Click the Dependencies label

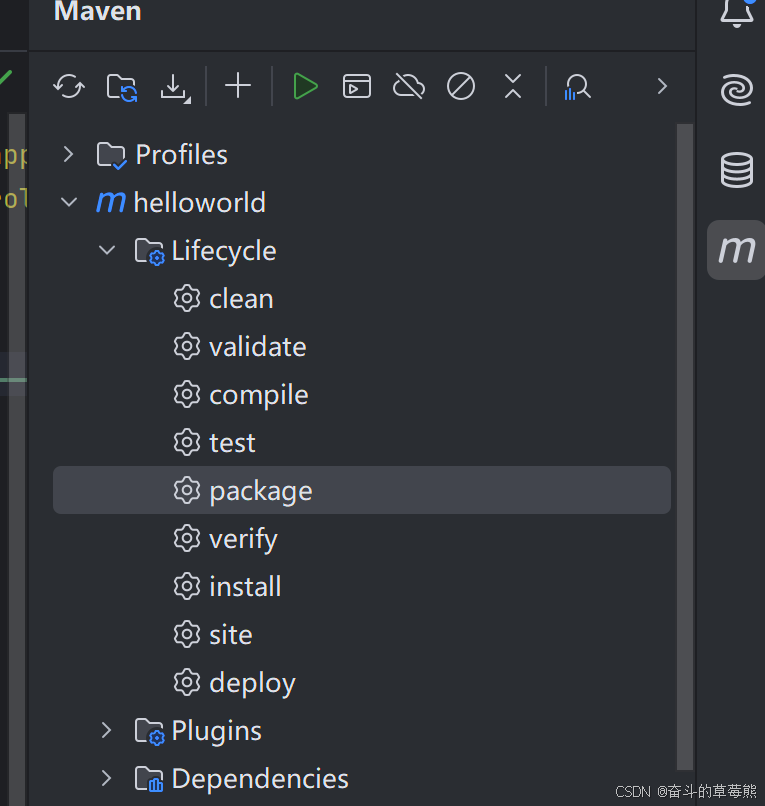coord(260,778)
